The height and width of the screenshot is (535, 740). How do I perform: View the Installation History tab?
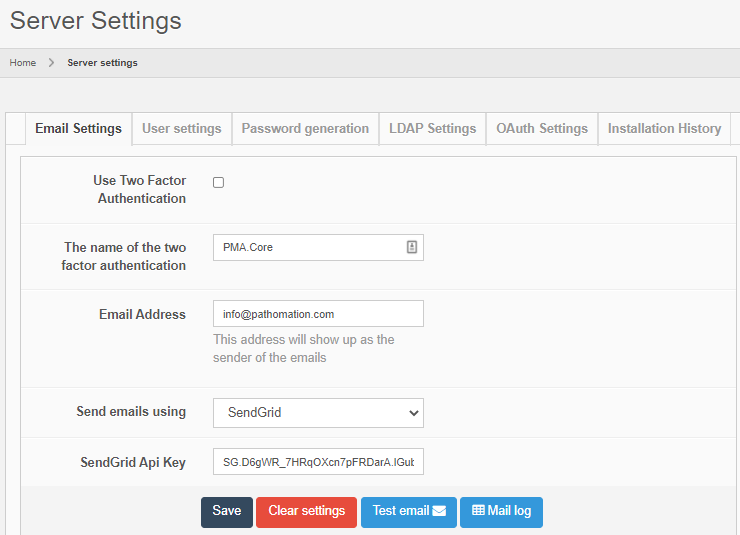coord(664,128)
